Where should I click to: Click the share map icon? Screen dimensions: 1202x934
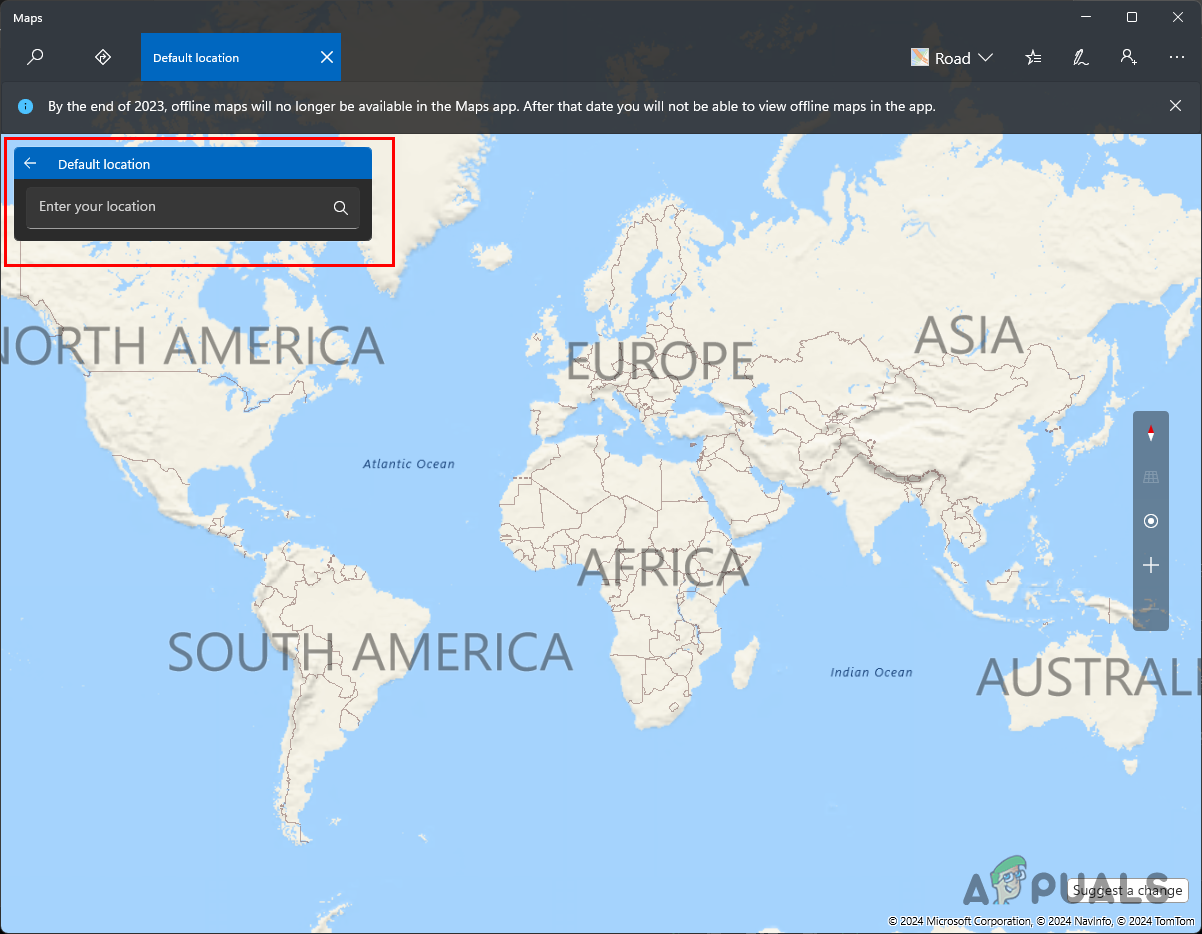1129,57
